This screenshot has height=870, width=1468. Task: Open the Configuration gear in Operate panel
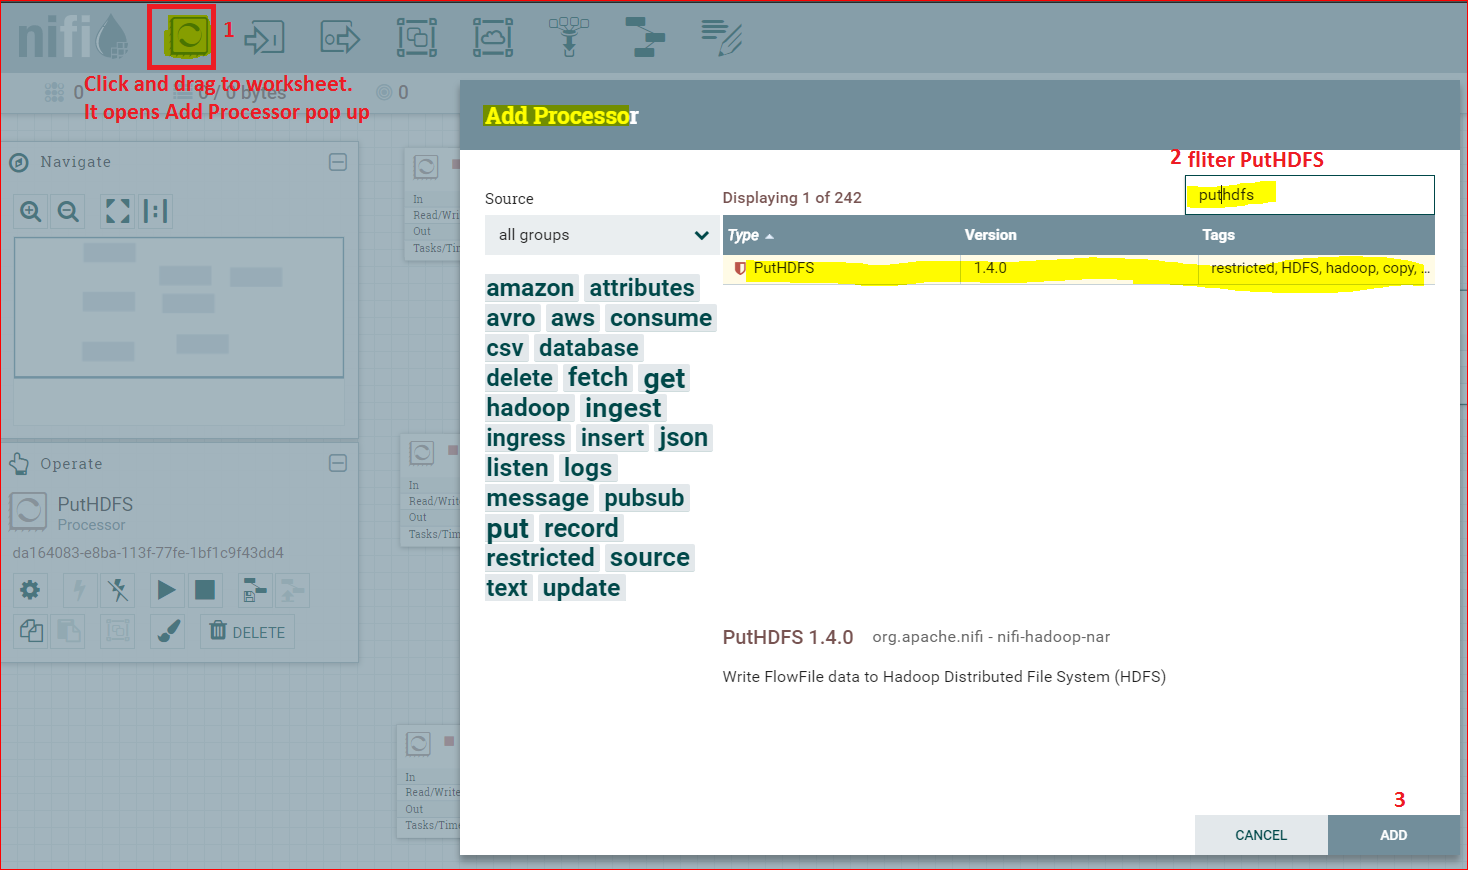(x=30, y=590)
